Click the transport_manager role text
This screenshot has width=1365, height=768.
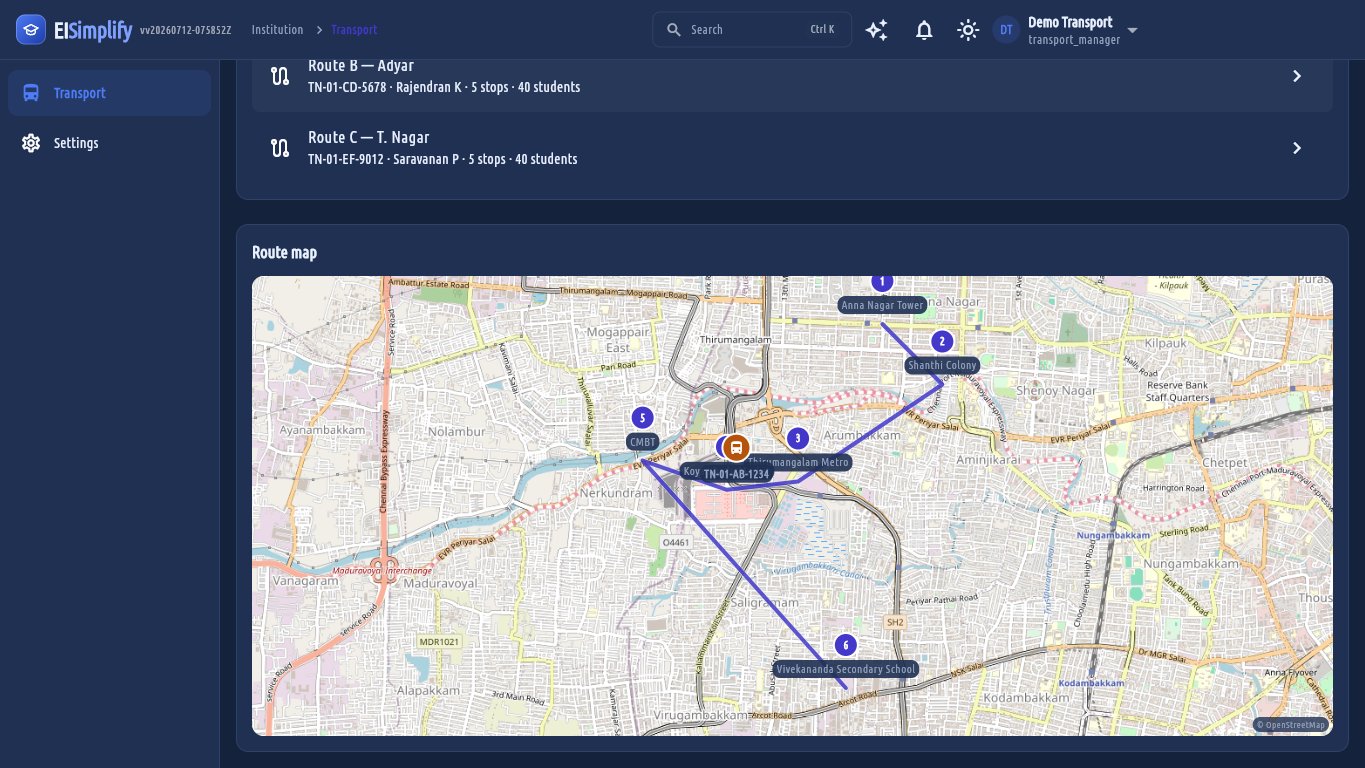(x=1074, y=40)
